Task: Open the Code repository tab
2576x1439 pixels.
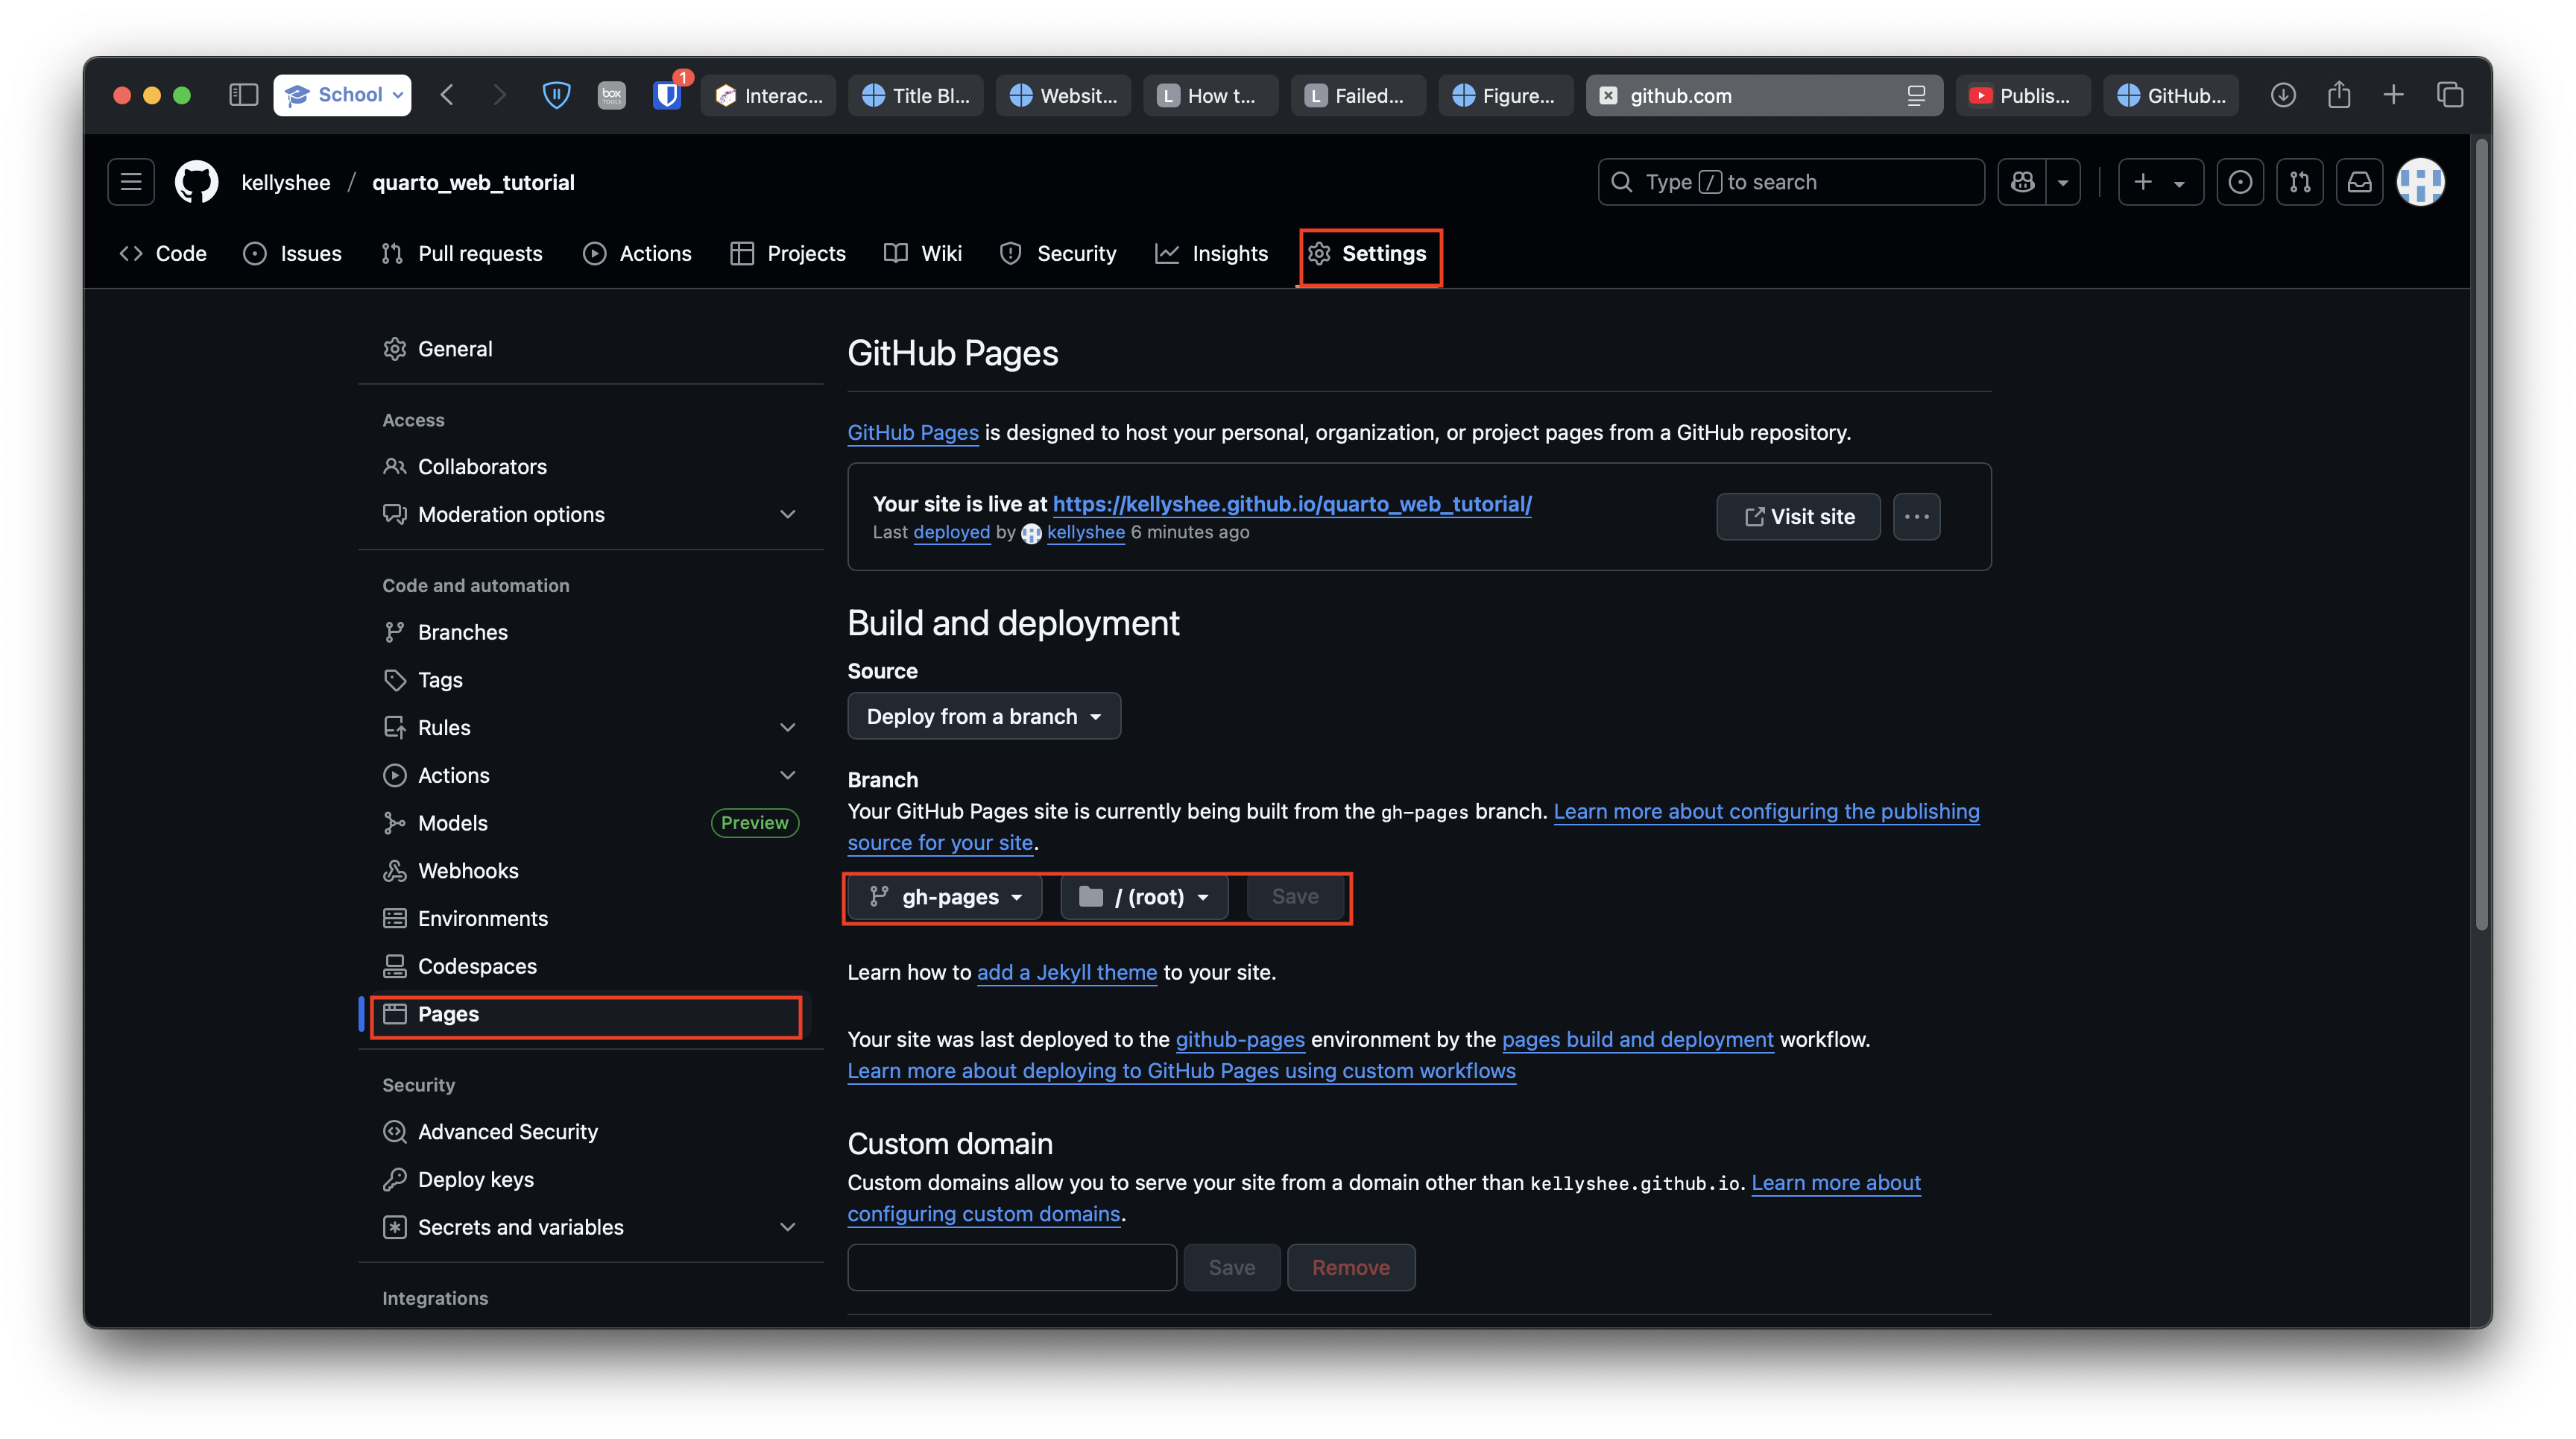Action: [x=163, y=253]
